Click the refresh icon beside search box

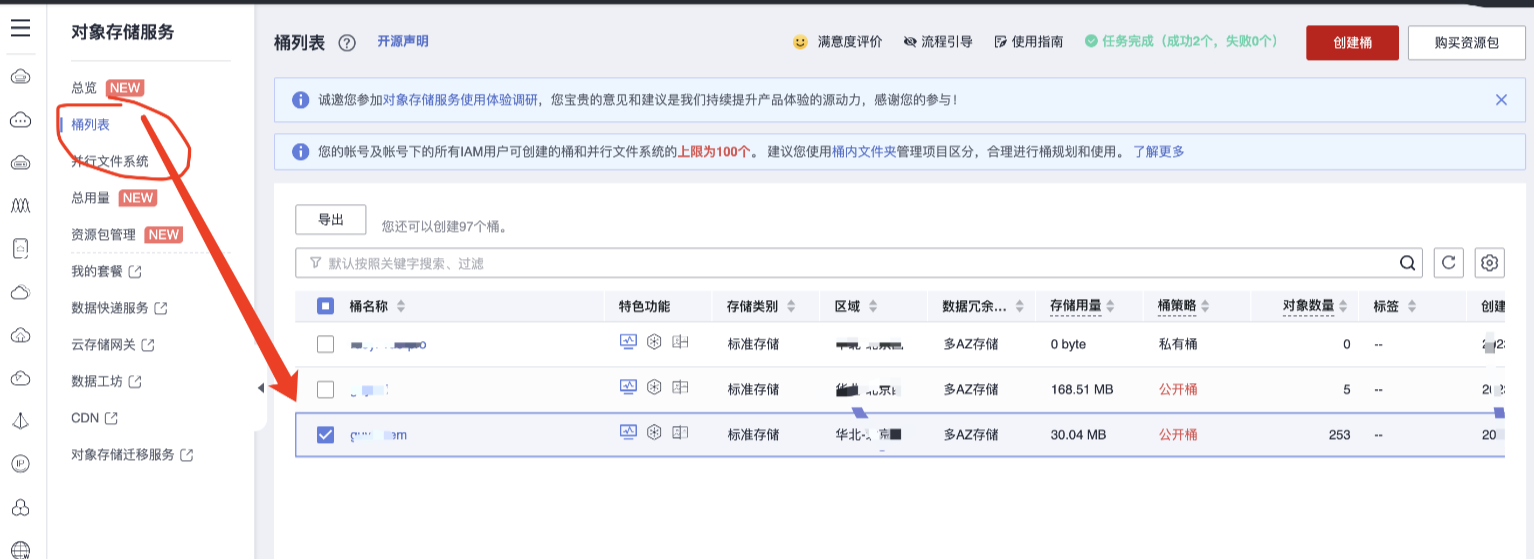[x=1448, y=263]
